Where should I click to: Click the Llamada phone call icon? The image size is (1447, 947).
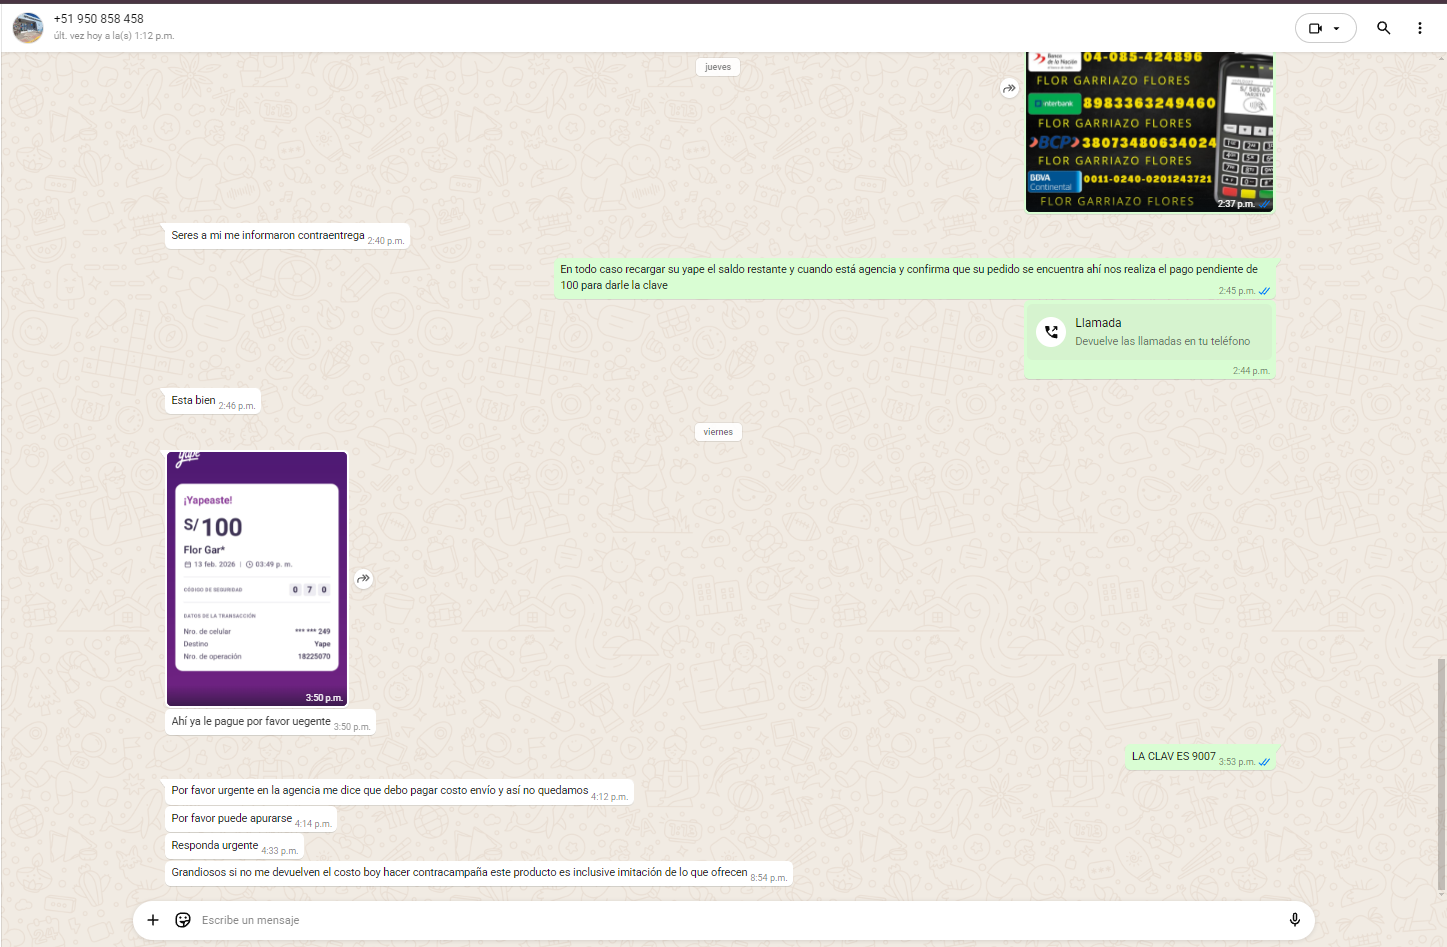(x=1051, y=332)
